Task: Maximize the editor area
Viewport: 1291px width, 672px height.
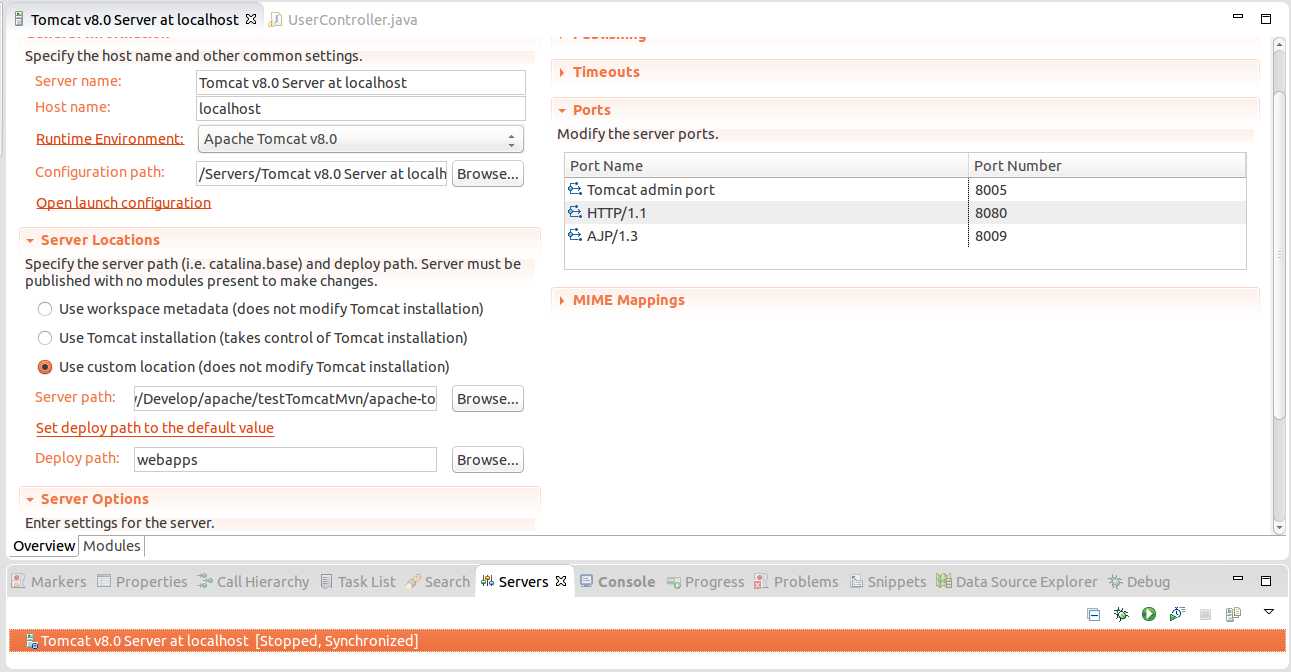Action: click(x=1266, y=19)
